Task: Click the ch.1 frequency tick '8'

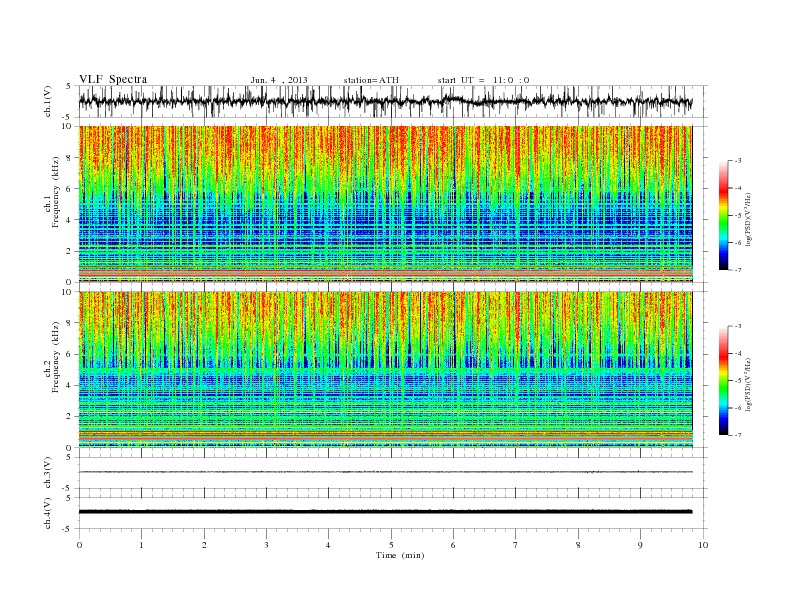Action: click(70, 158)
